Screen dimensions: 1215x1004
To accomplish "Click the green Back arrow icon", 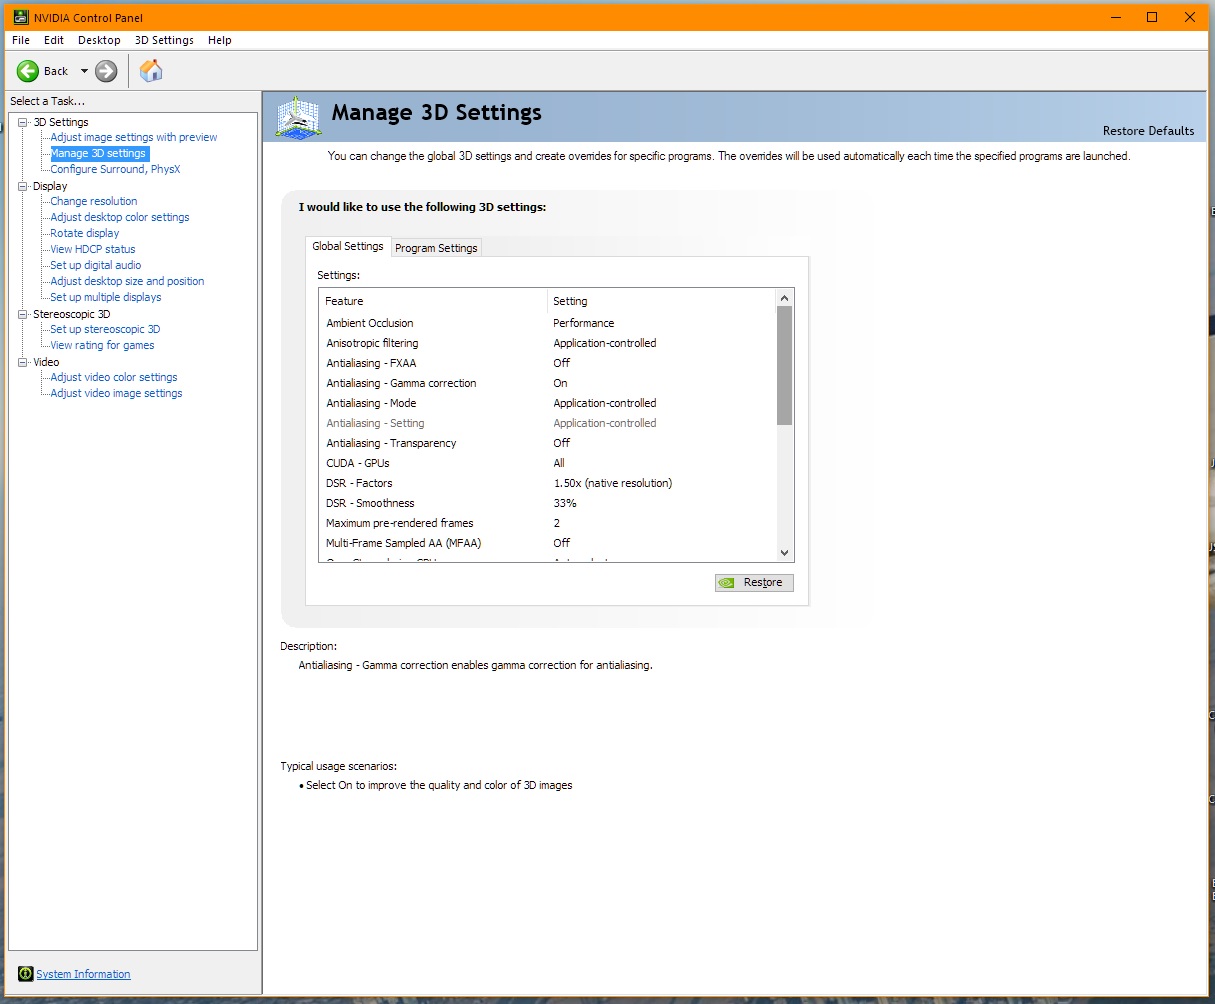I will point(27,71).
